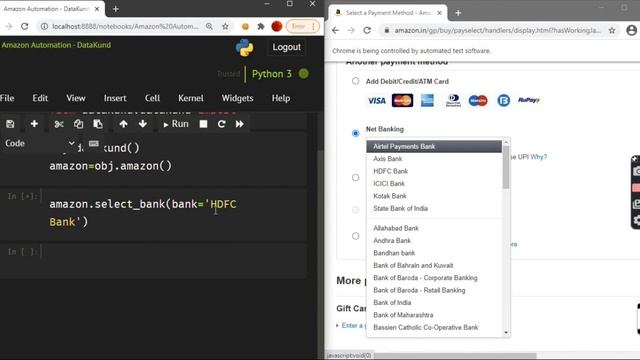
Task: Open the Amazon Automation - DataKund notebook title
Action: (56, 45)
